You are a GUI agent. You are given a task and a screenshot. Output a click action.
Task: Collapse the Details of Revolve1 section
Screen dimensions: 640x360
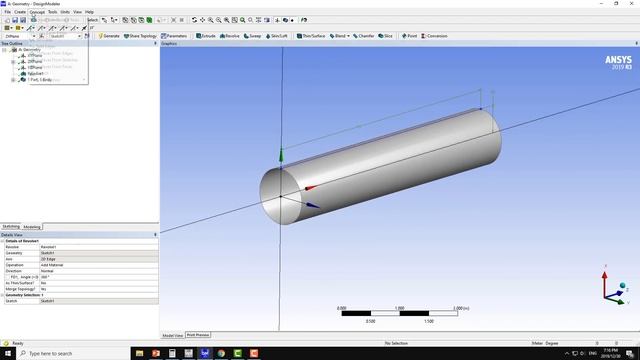point(2,241)
